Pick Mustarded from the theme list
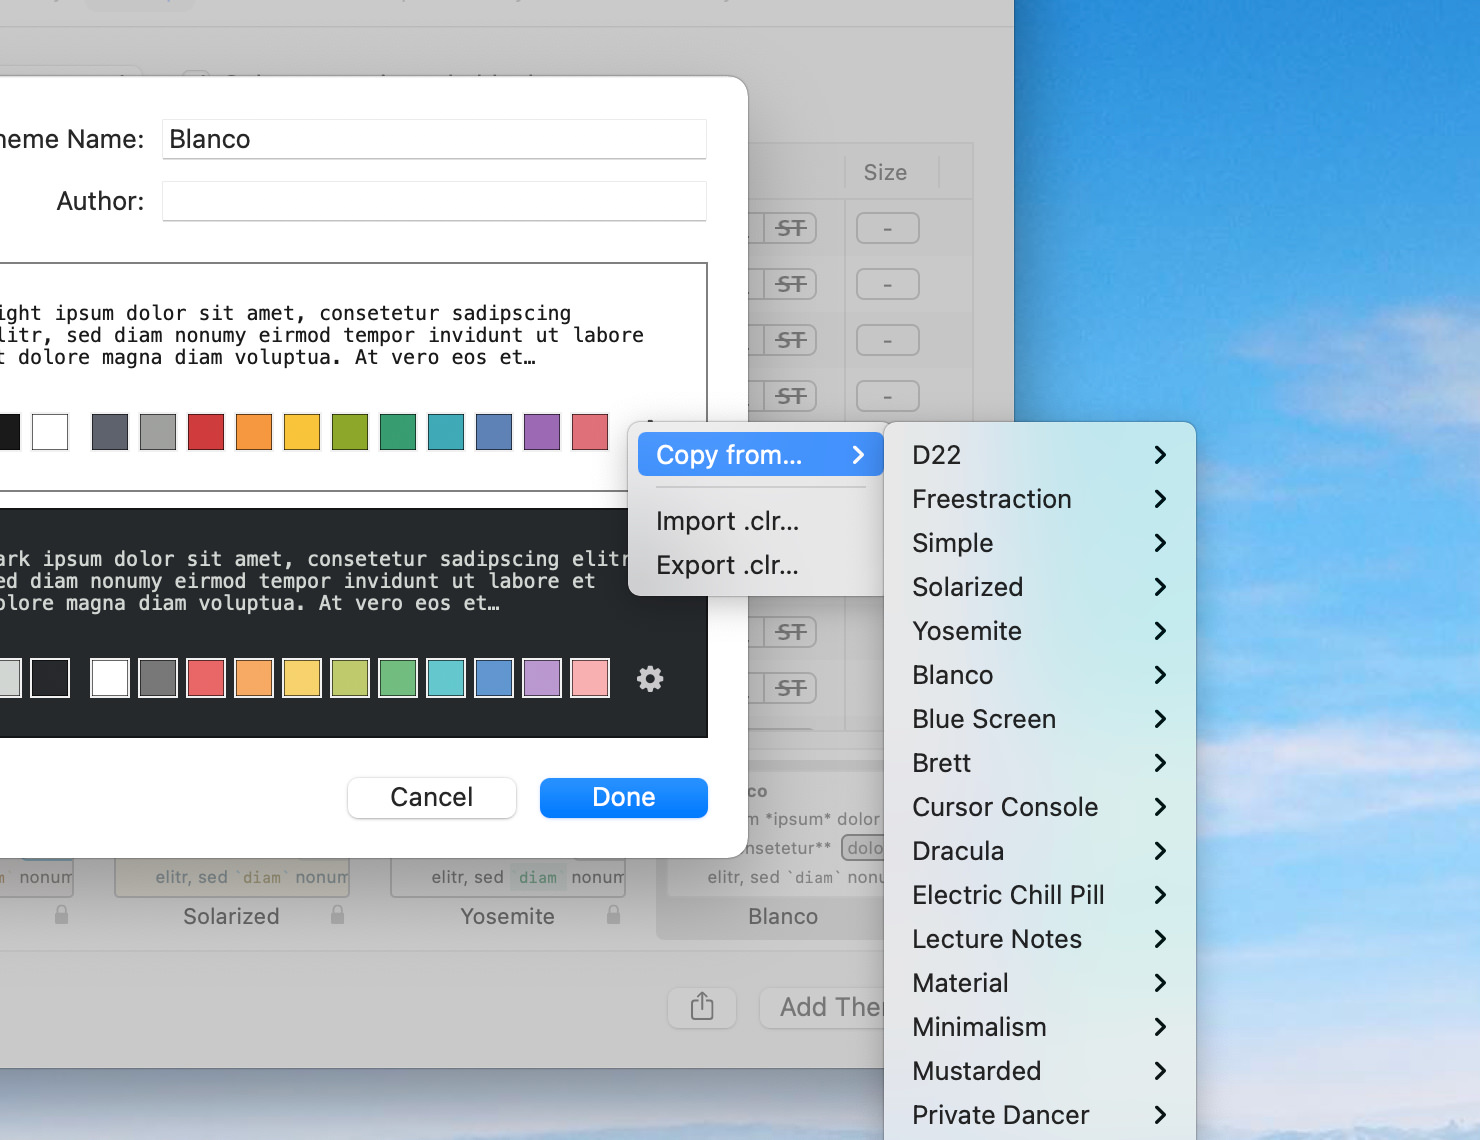Image resolution: width=1480 pixels, height=1140 pixels. pos(1040,1071)
